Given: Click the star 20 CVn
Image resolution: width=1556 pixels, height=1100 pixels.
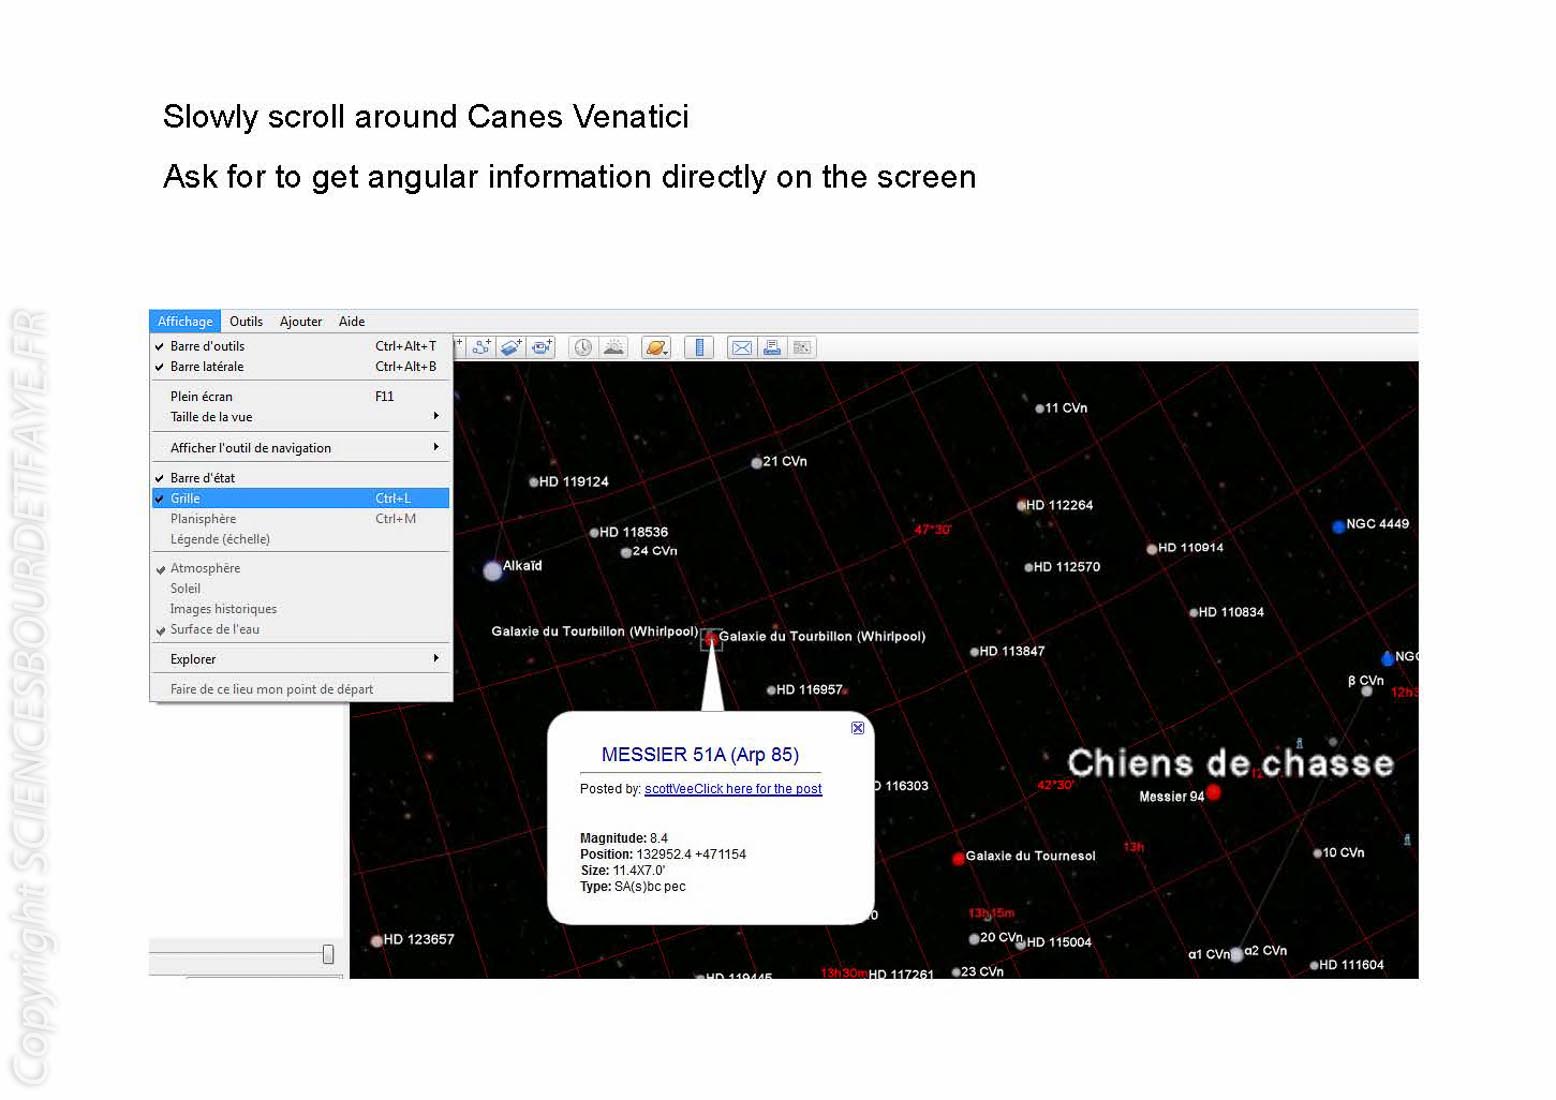Looking at the screenshot, I should tap(974, 939).
